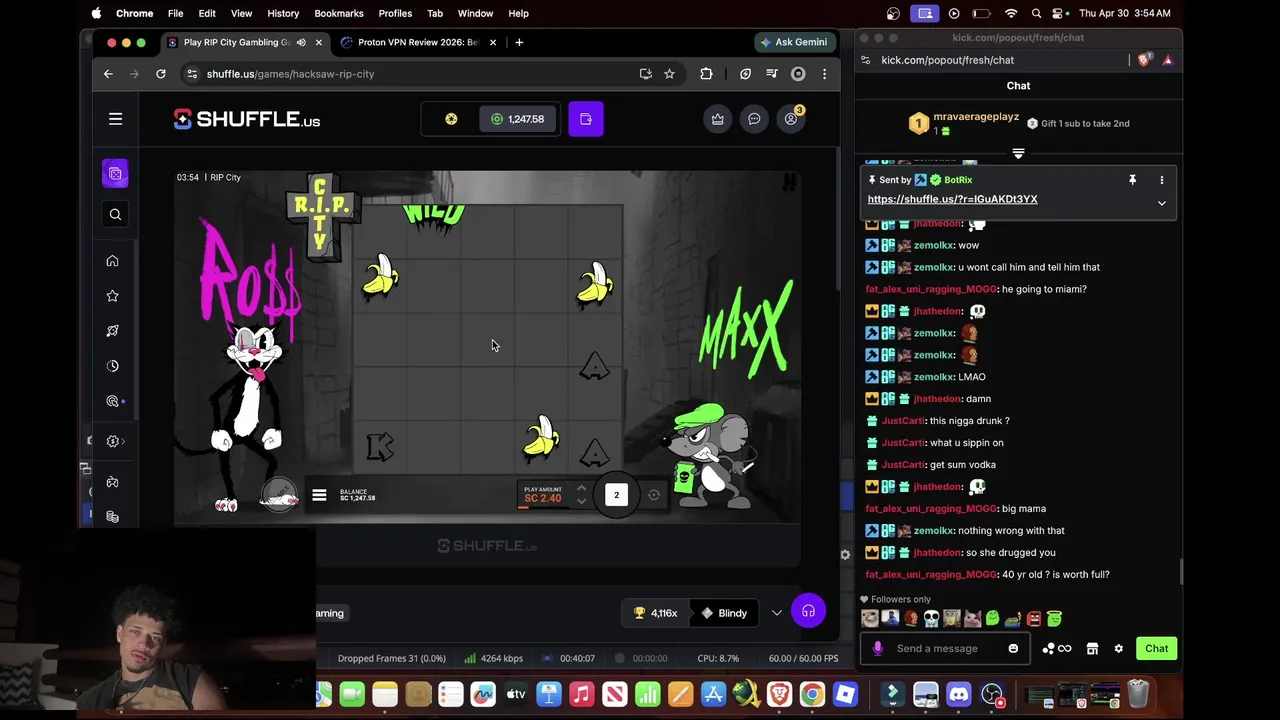Open the channel points infinity icon
This screenshot has height=720, width=1280.
[1056, 648]
